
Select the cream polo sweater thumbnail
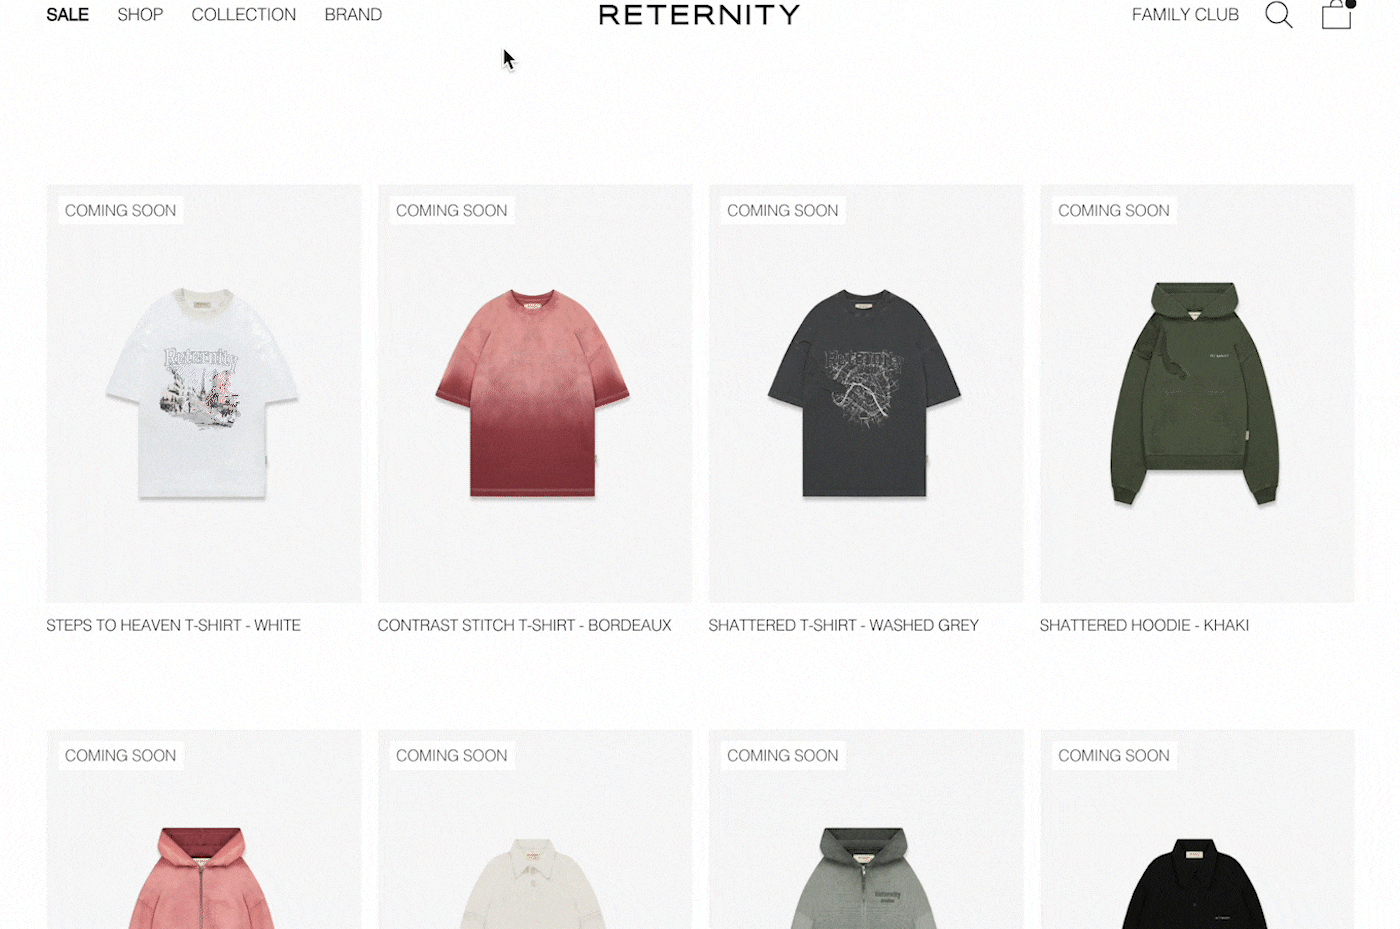point(535,829)
